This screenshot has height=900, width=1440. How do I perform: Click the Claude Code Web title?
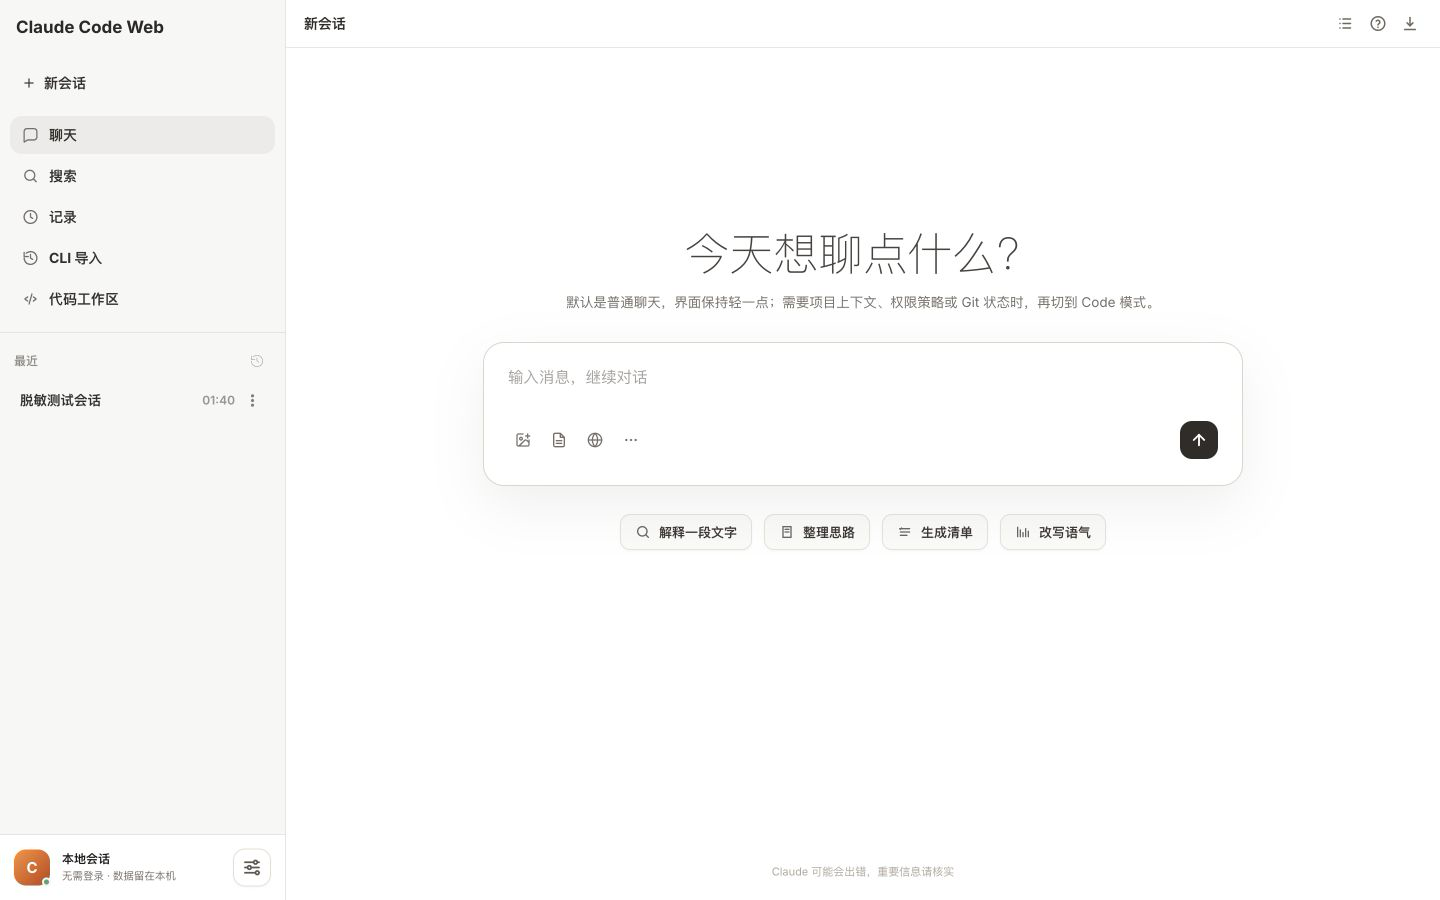[90, 27]
